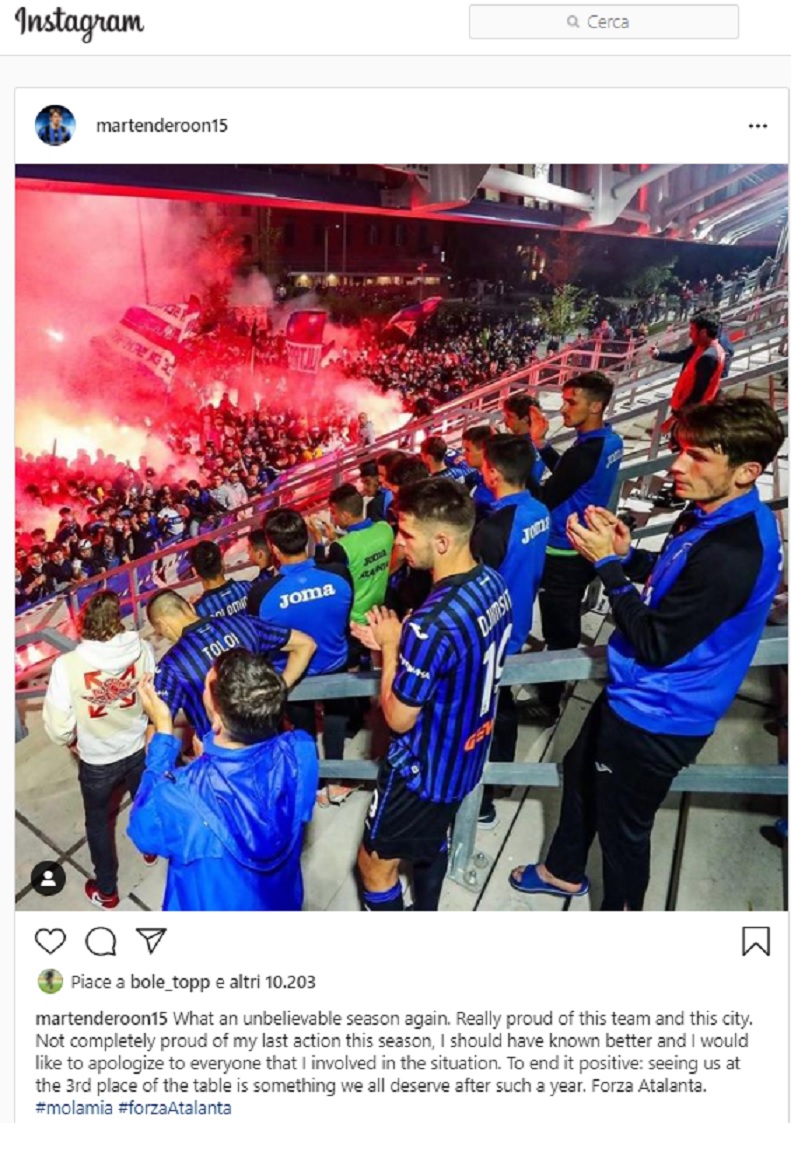Screen dimensions: 792x1169
Task: Click the Cerca search field
Action: [x=603, y=22]
